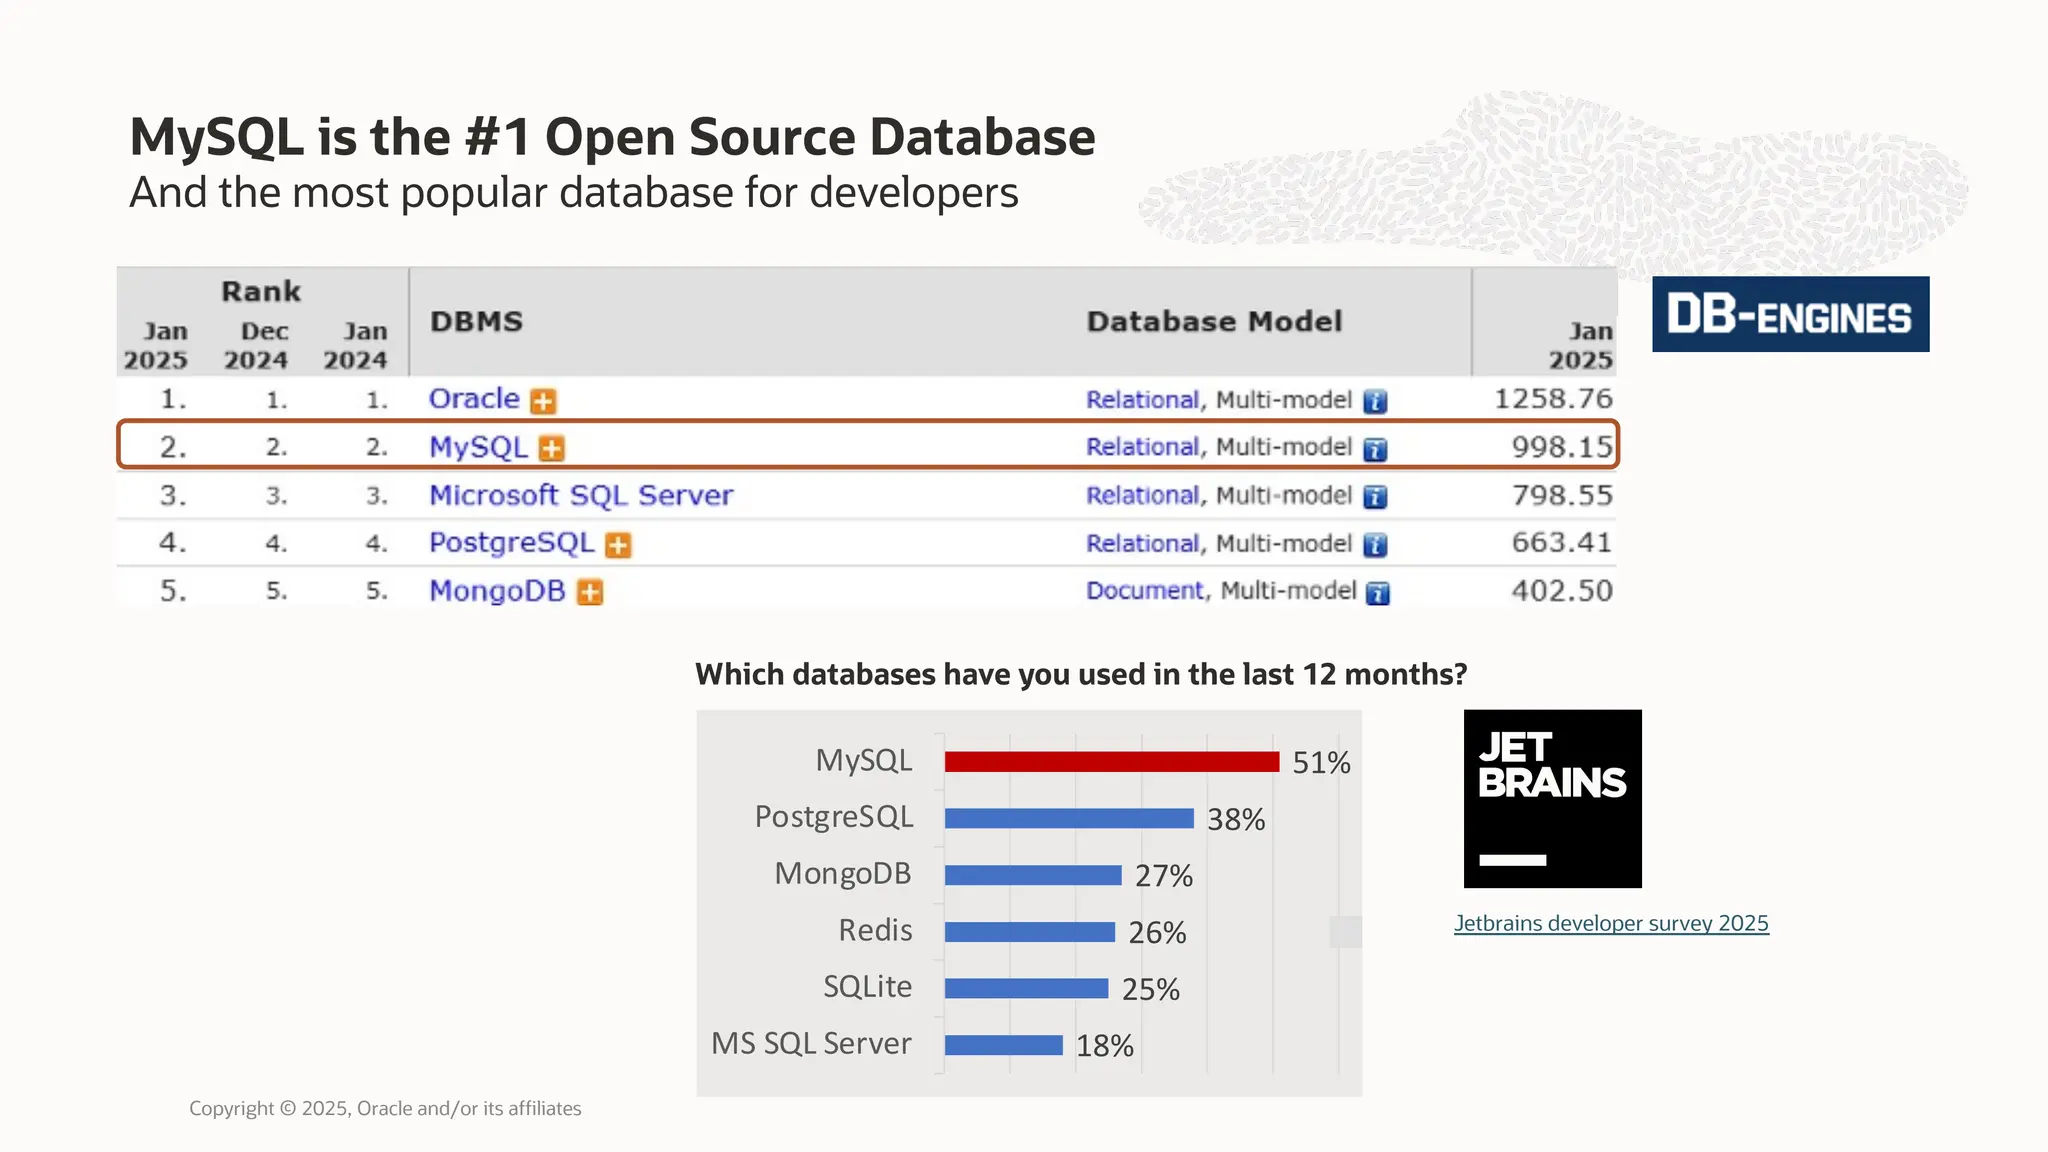Image resolution: width=2048 pixels, height=1152 pixels.
Task: Click the score 798.55
Action: (x=1562, y=495)
